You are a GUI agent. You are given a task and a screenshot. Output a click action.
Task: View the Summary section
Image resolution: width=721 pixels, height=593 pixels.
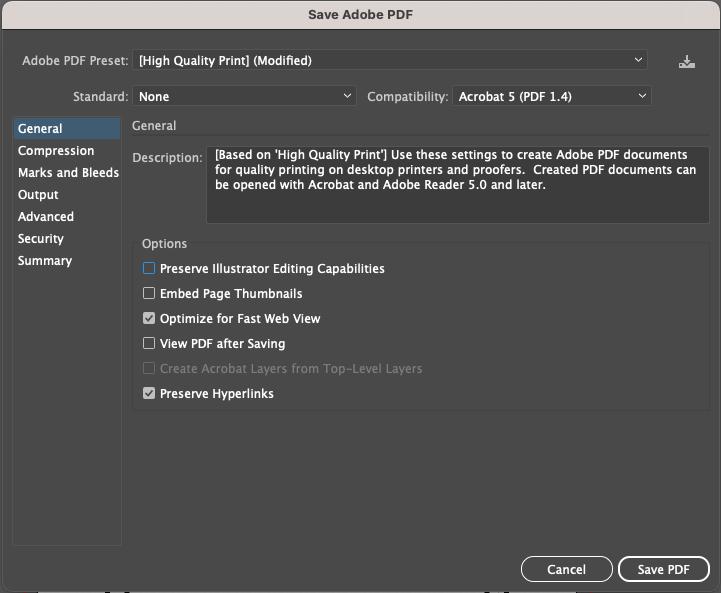click(x=45, y=261)
